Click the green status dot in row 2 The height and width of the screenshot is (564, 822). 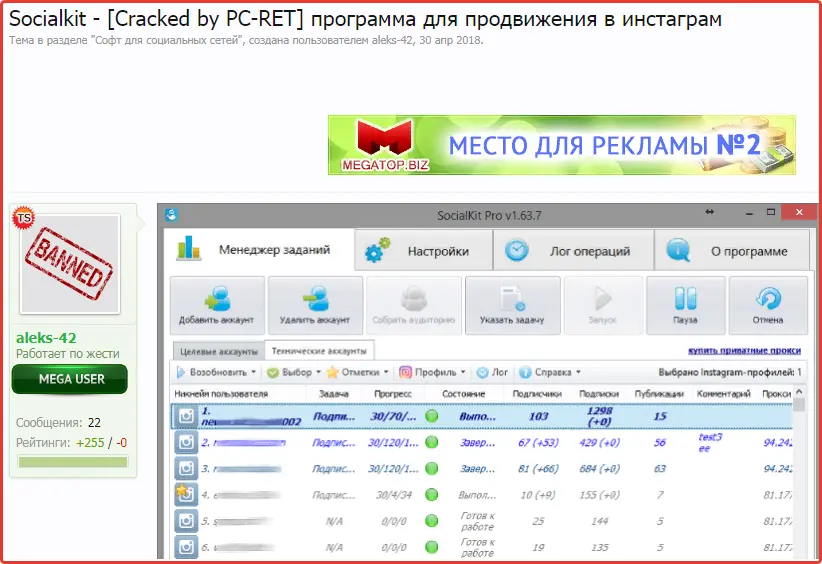[x=431, y=442]
